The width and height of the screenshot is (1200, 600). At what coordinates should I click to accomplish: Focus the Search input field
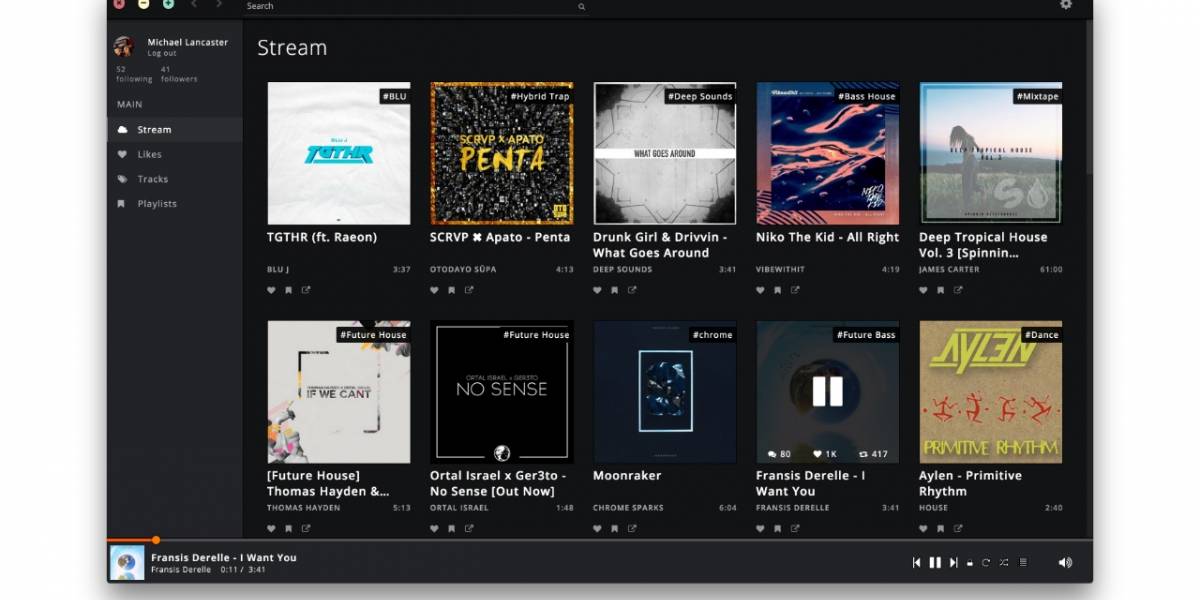416,6
